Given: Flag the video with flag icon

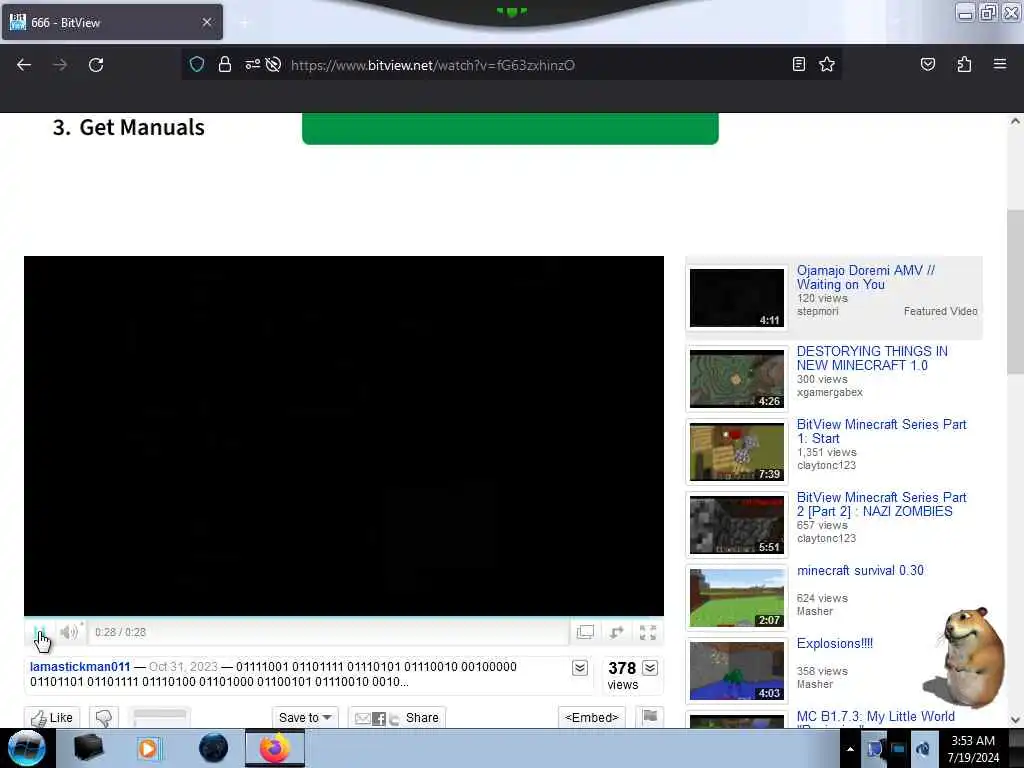Looking at the screenshot, I should pyautogui.click(x=650, y=716).
